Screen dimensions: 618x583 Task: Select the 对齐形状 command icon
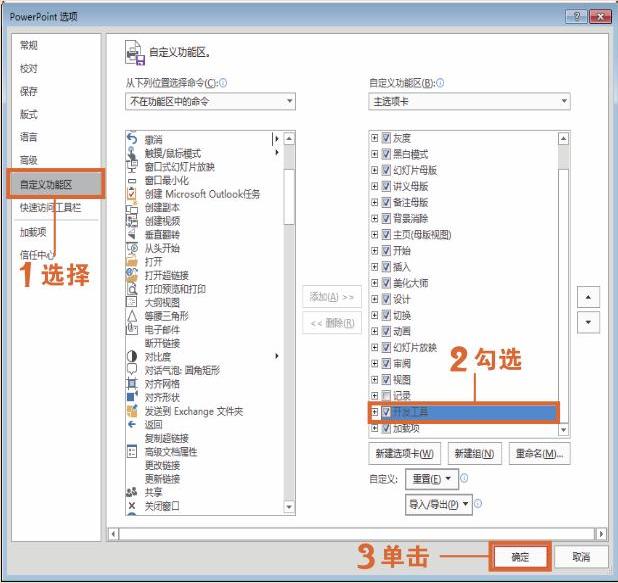pos(132,397)
